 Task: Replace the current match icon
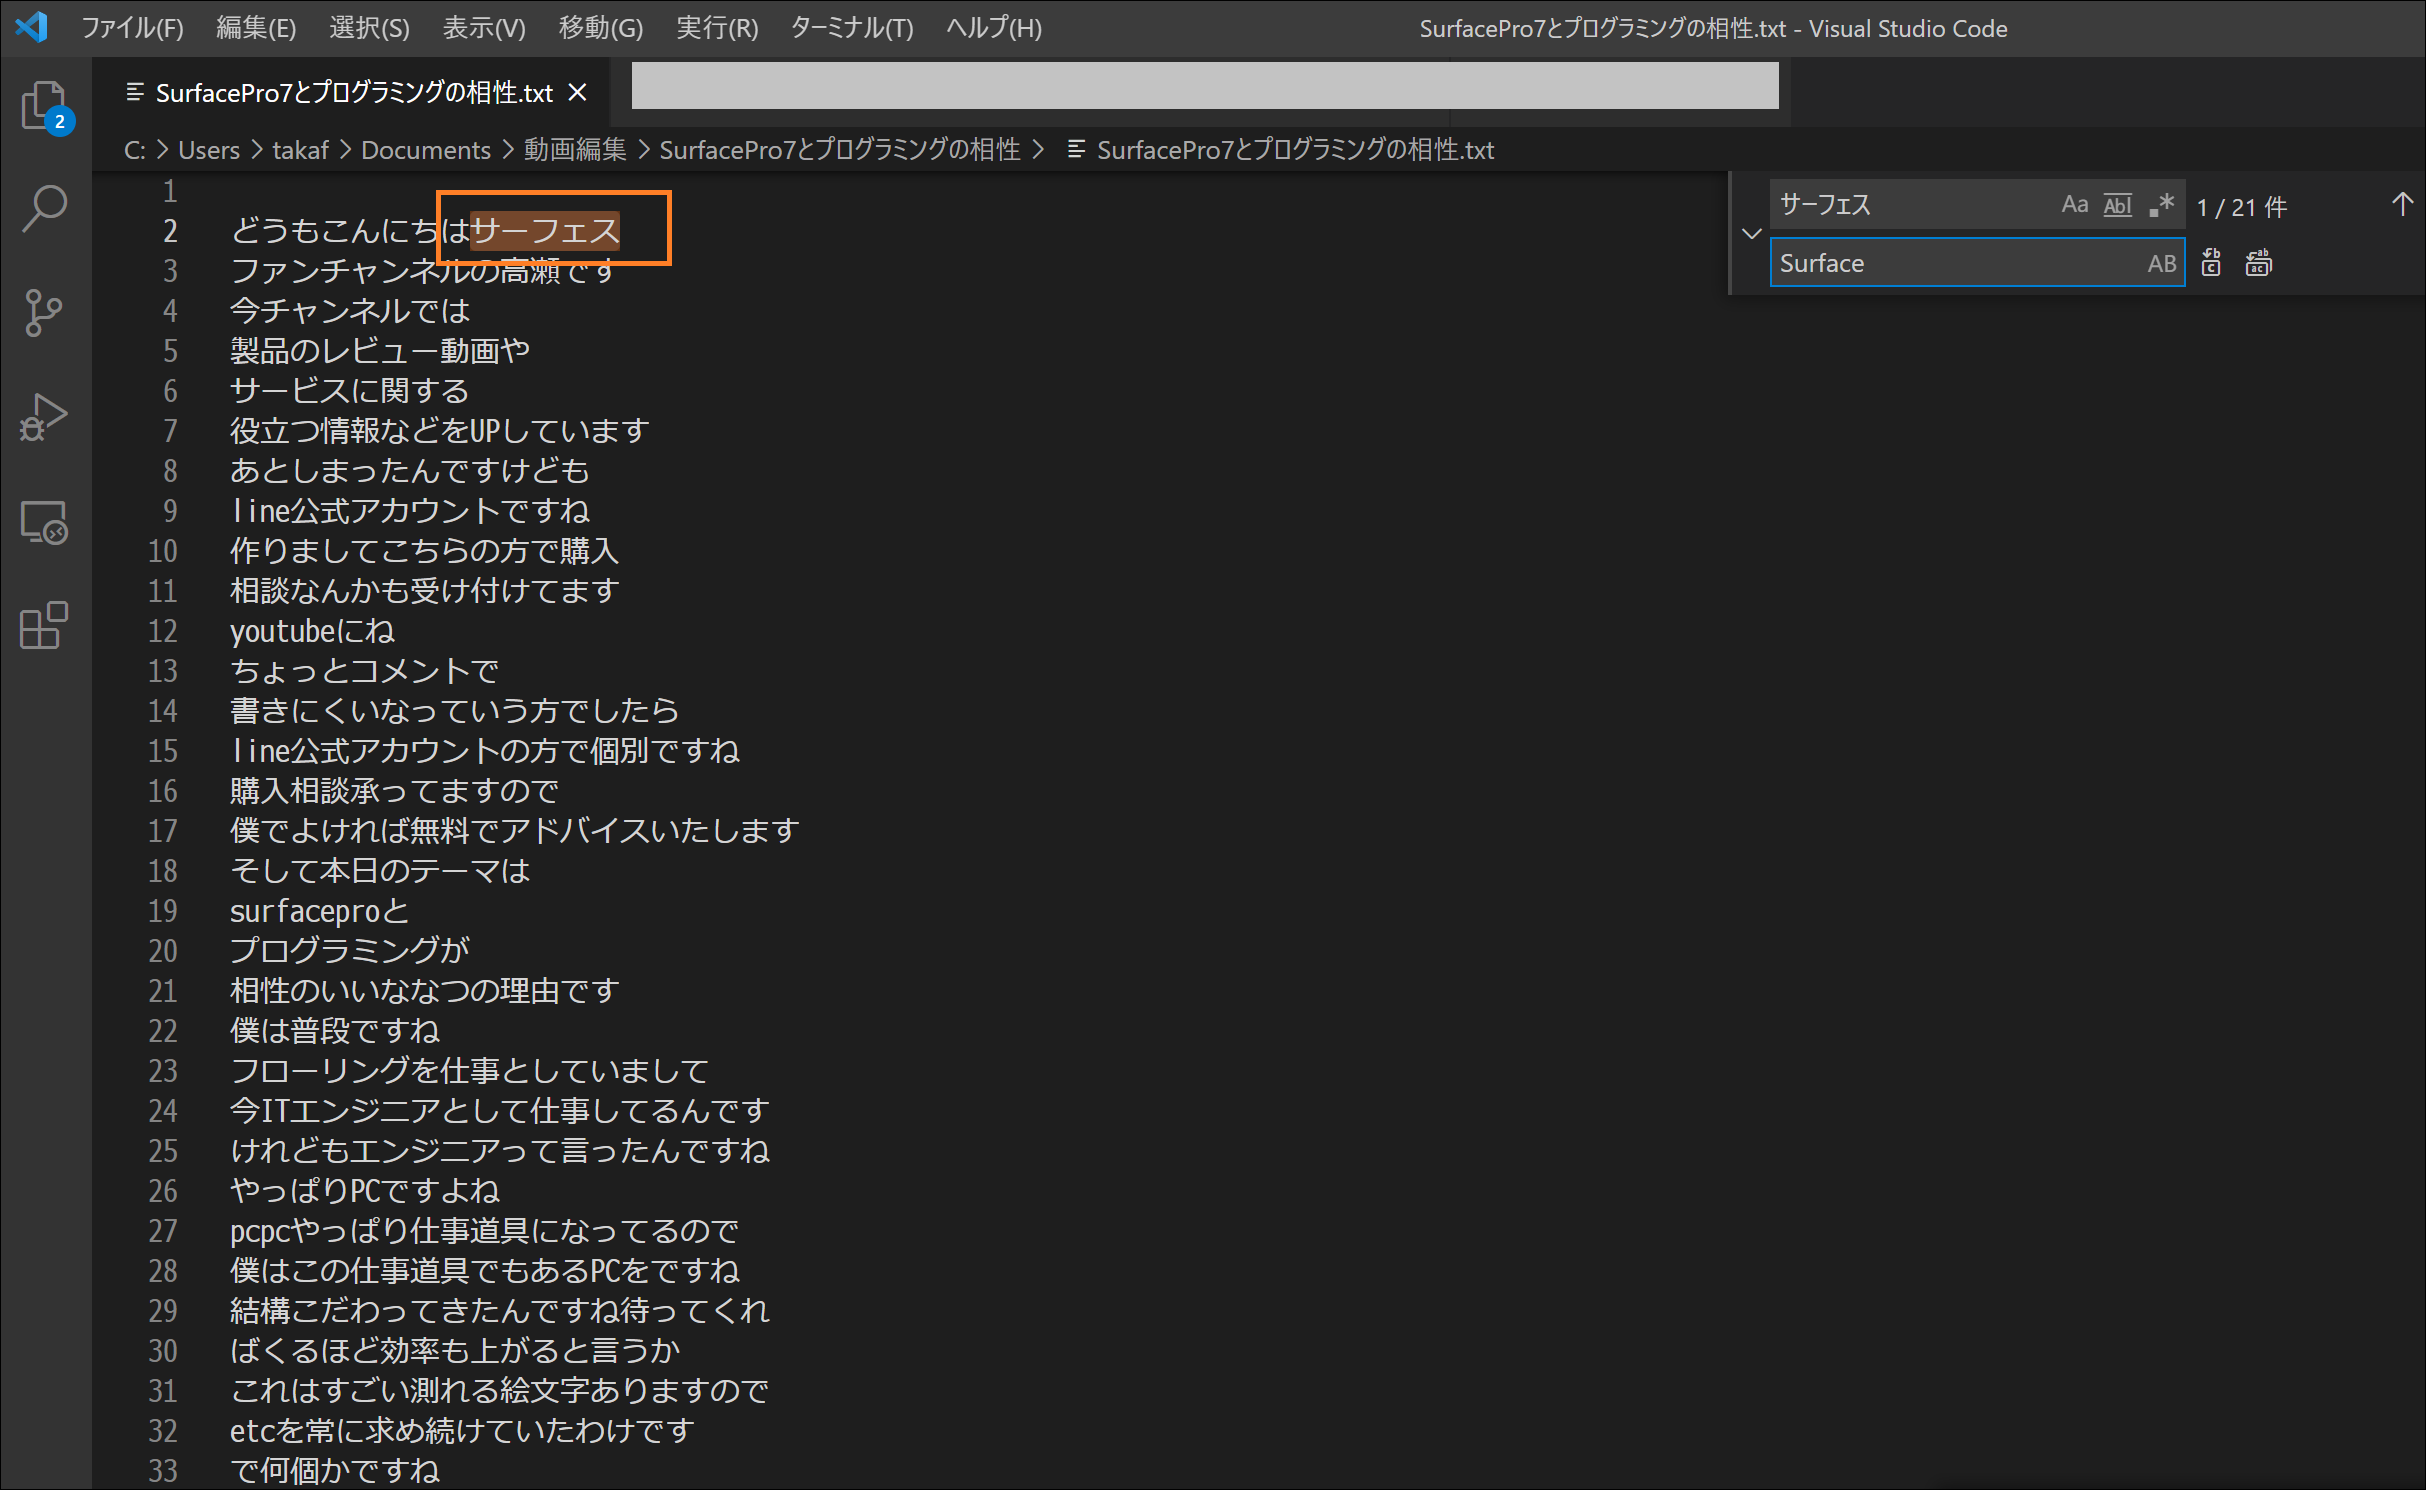tap(2211, 263)
